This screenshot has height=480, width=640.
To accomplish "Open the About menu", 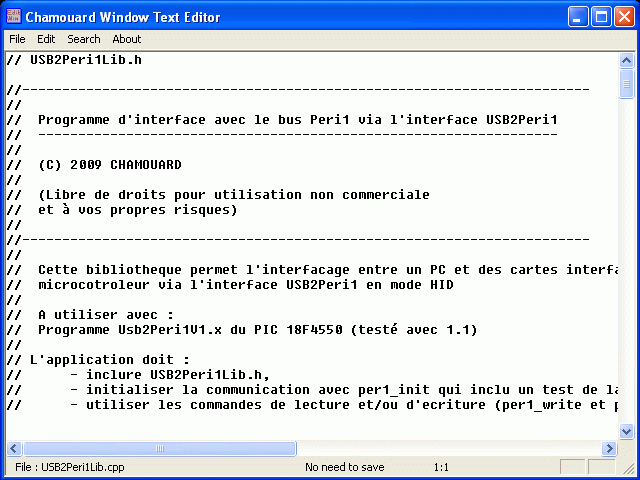I will pos(127,39).
